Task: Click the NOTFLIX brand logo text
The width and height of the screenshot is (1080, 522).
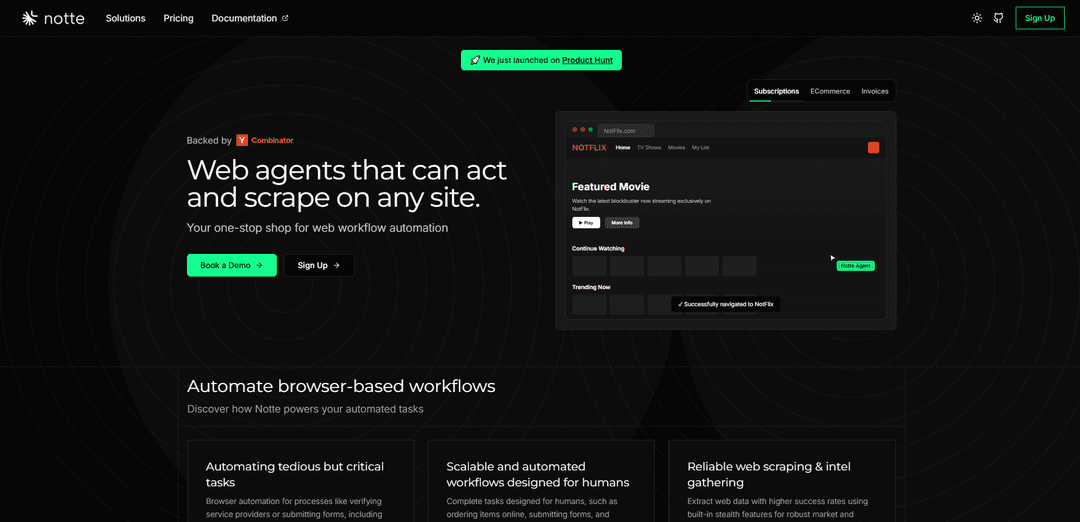Action: pos(589,147)
